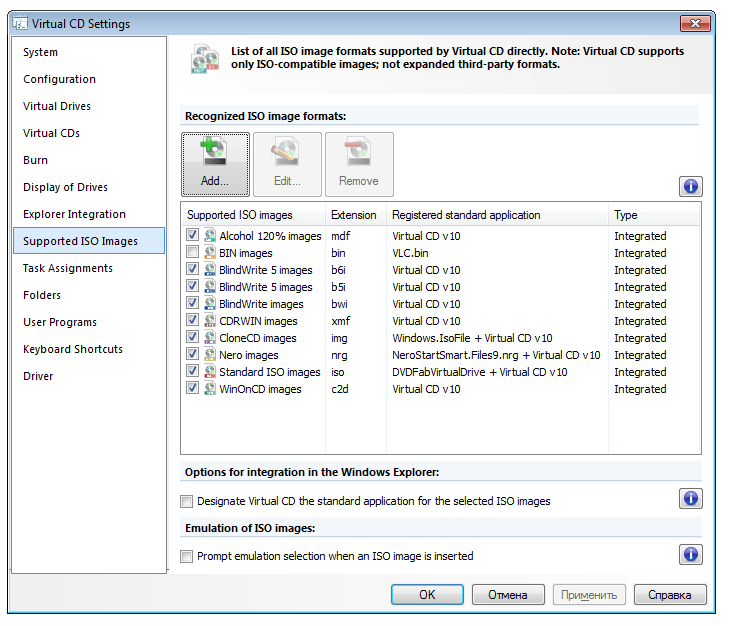Click the BIN images disc icon
The height and width of the screenshot is (626, 735).
click(210, 252)
